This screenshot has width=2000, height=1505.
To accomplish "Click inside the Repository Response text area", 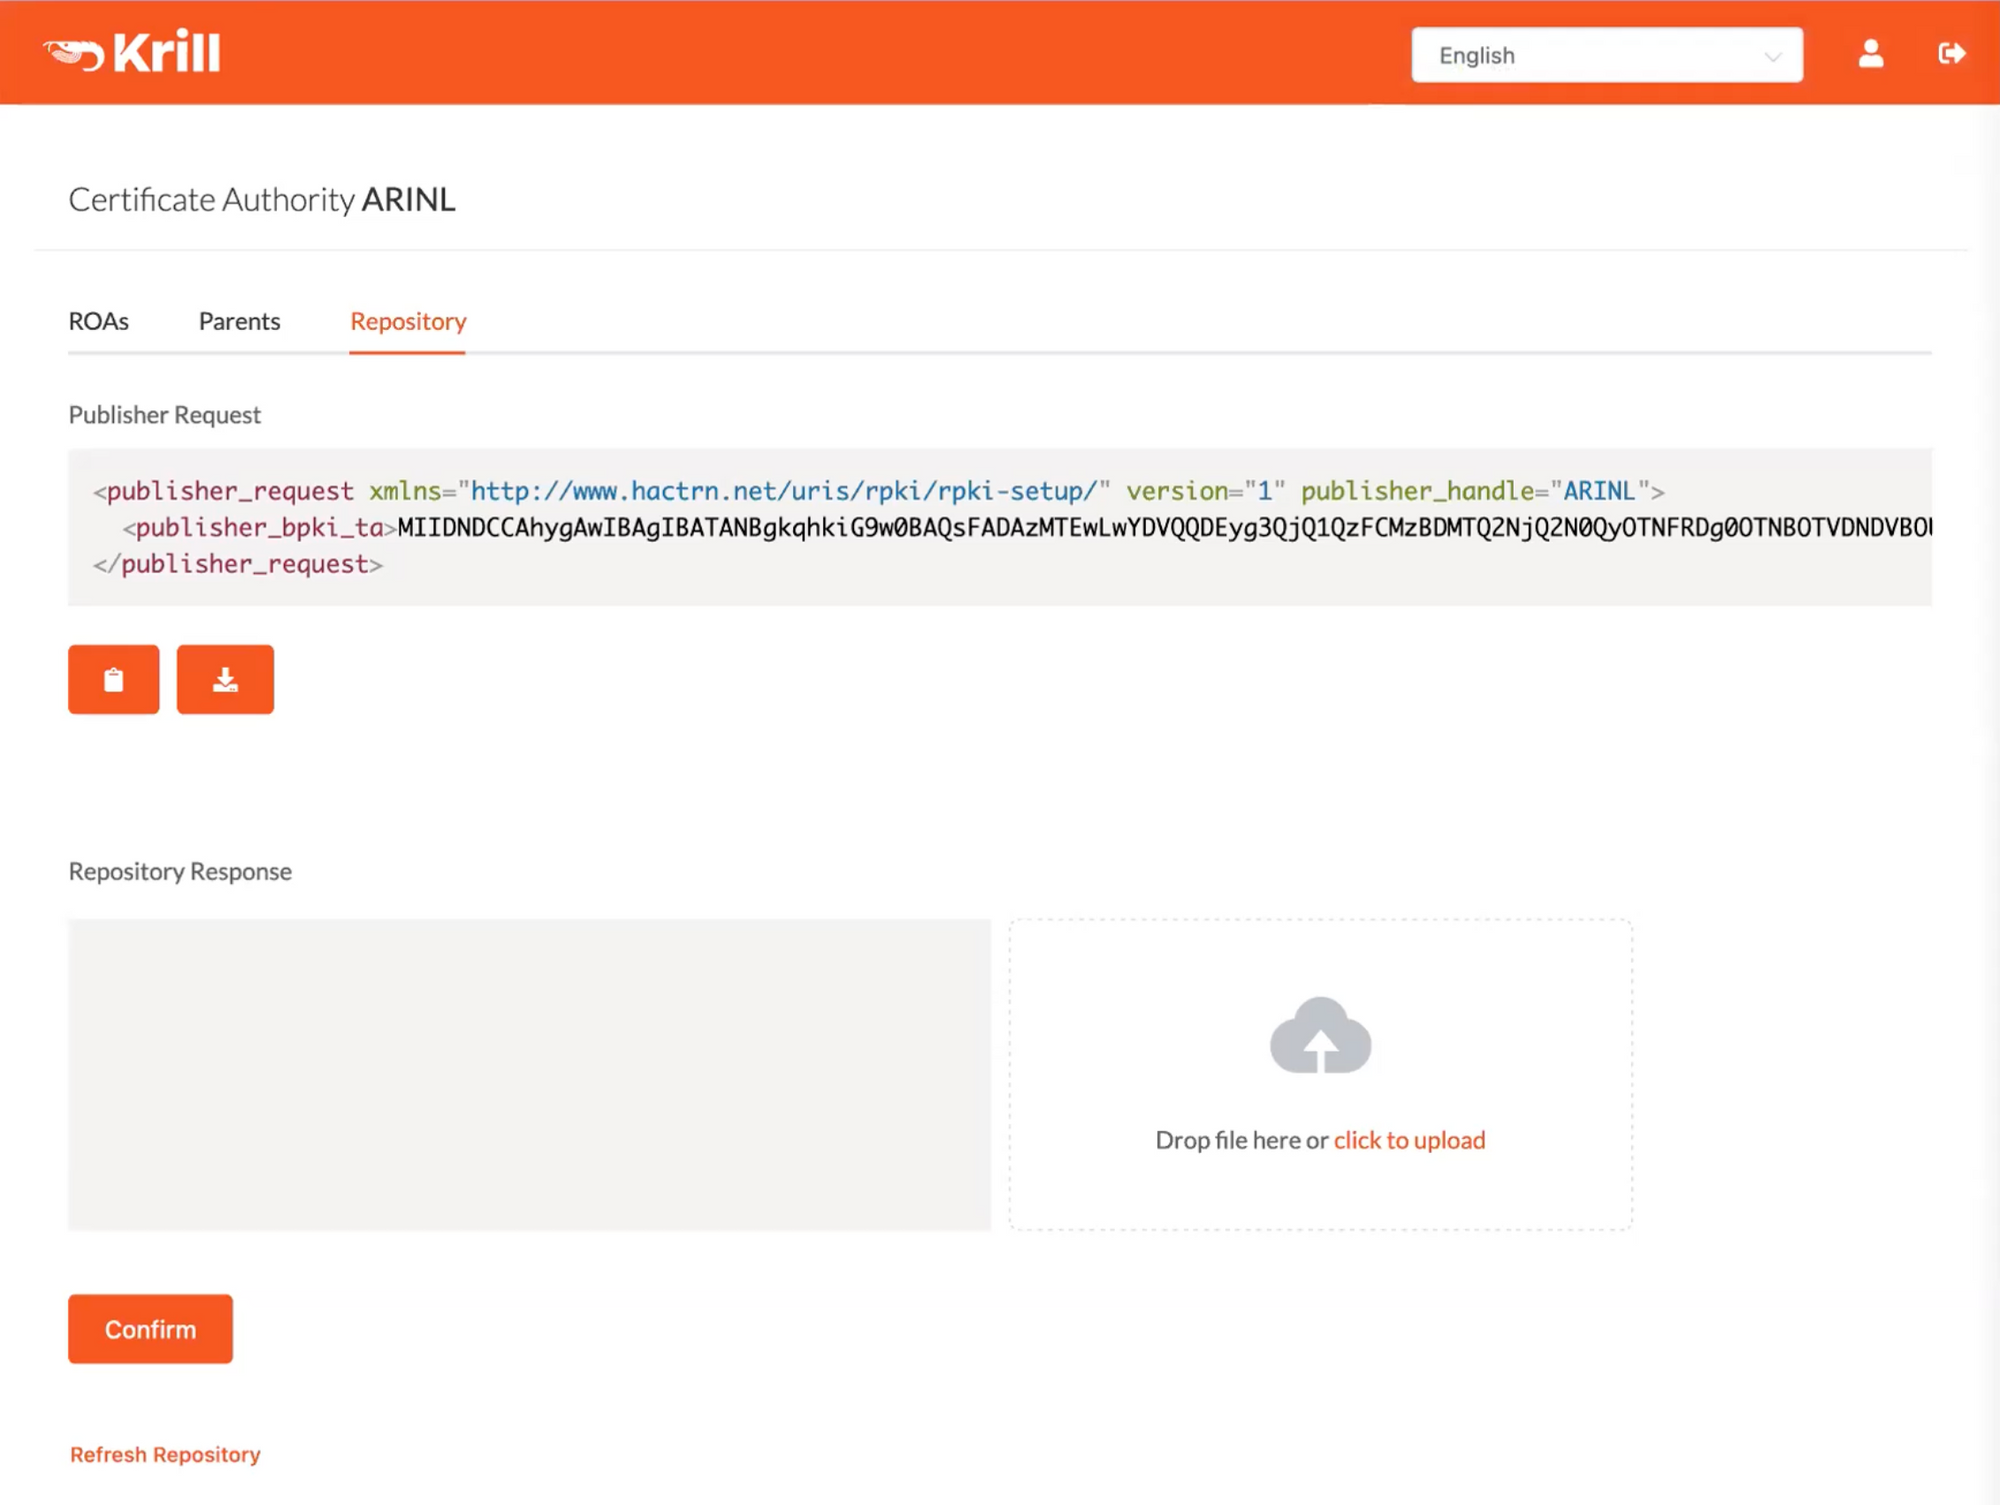I will point(529,1074).
